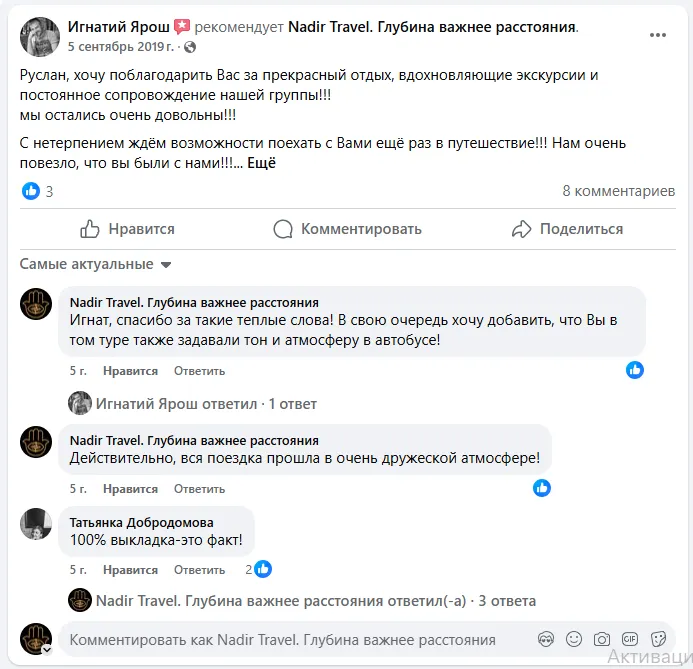Toggle Нравится on the first Nadir Travel comment

(x=130, y=371)
